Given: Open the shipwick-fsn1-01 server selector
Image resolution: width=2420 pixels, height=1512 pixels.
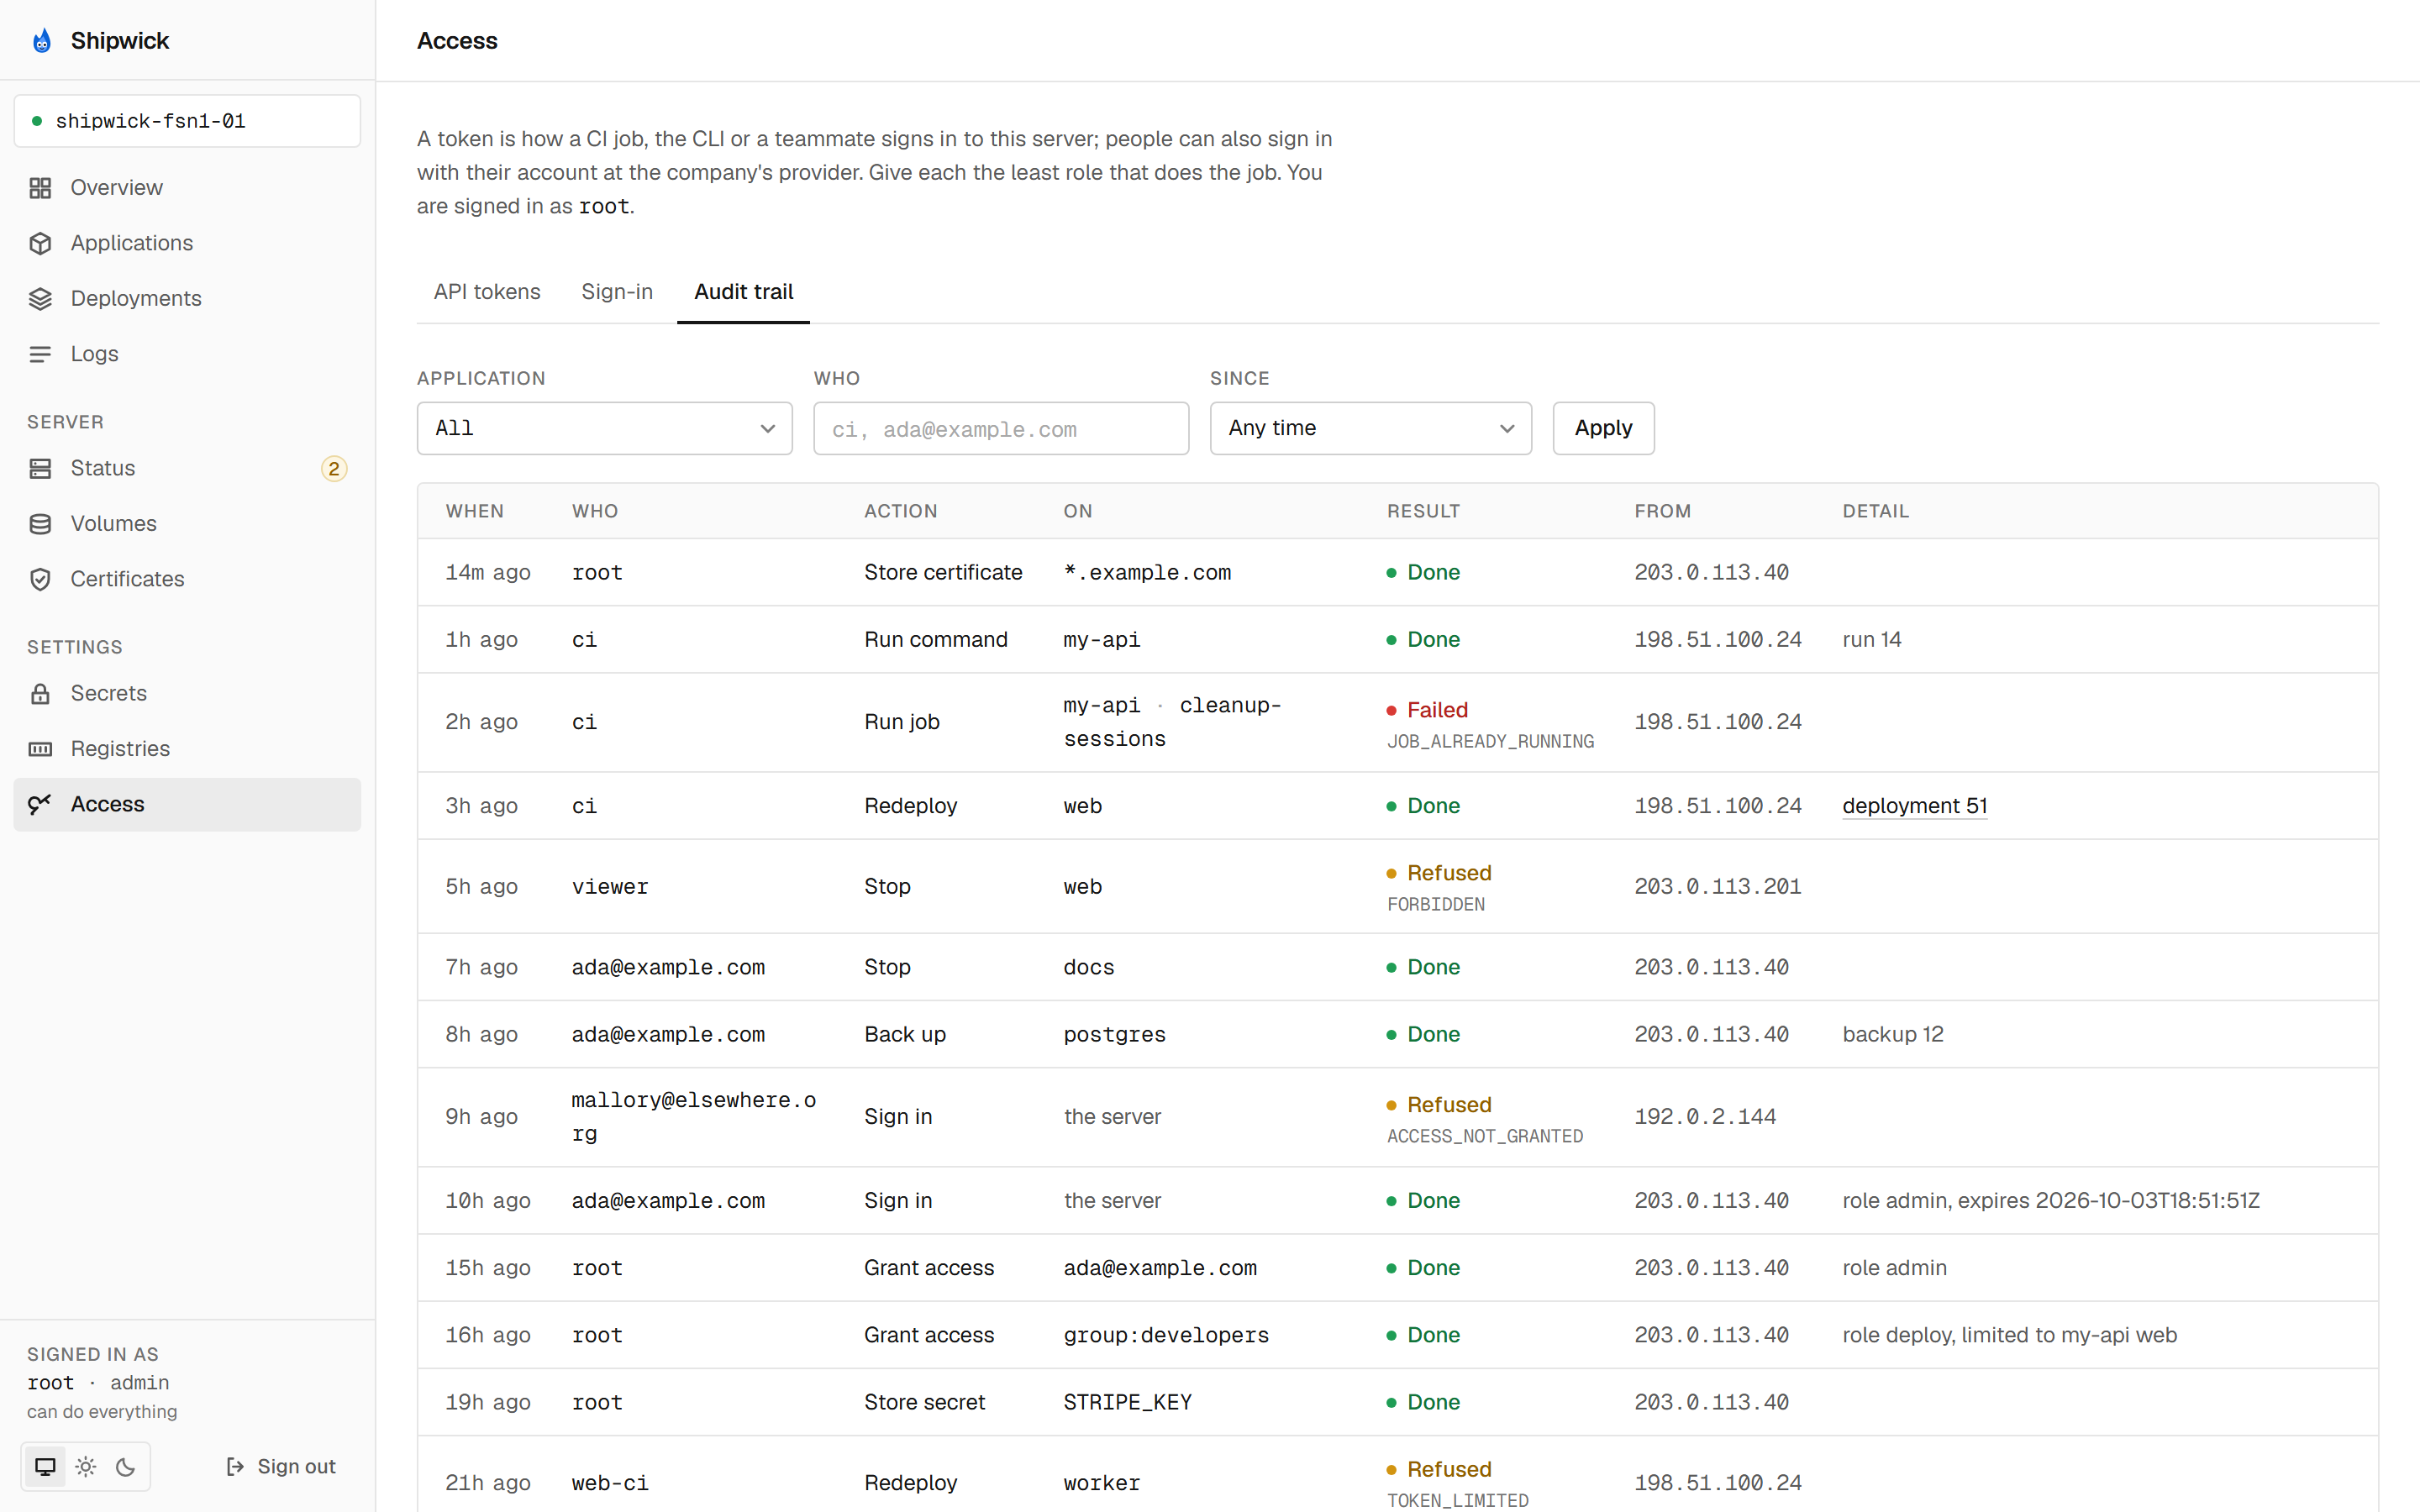Looking at the screenshot, I should coord(187,121).
